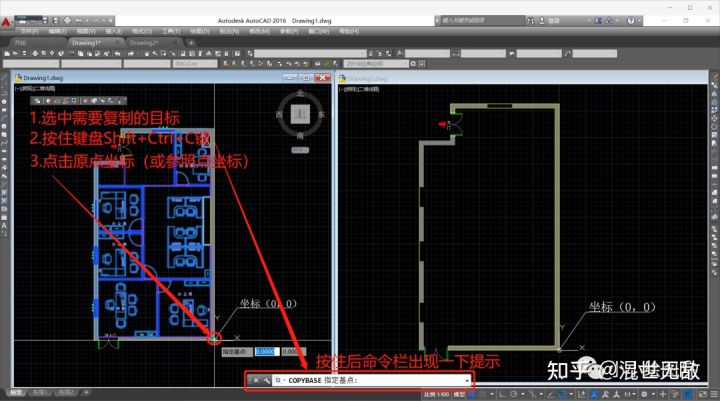The height and width of the screenshot is (401, 720).
Task: Click the Plot/print icon in quick access toolbar
Action: coord(67,20)
